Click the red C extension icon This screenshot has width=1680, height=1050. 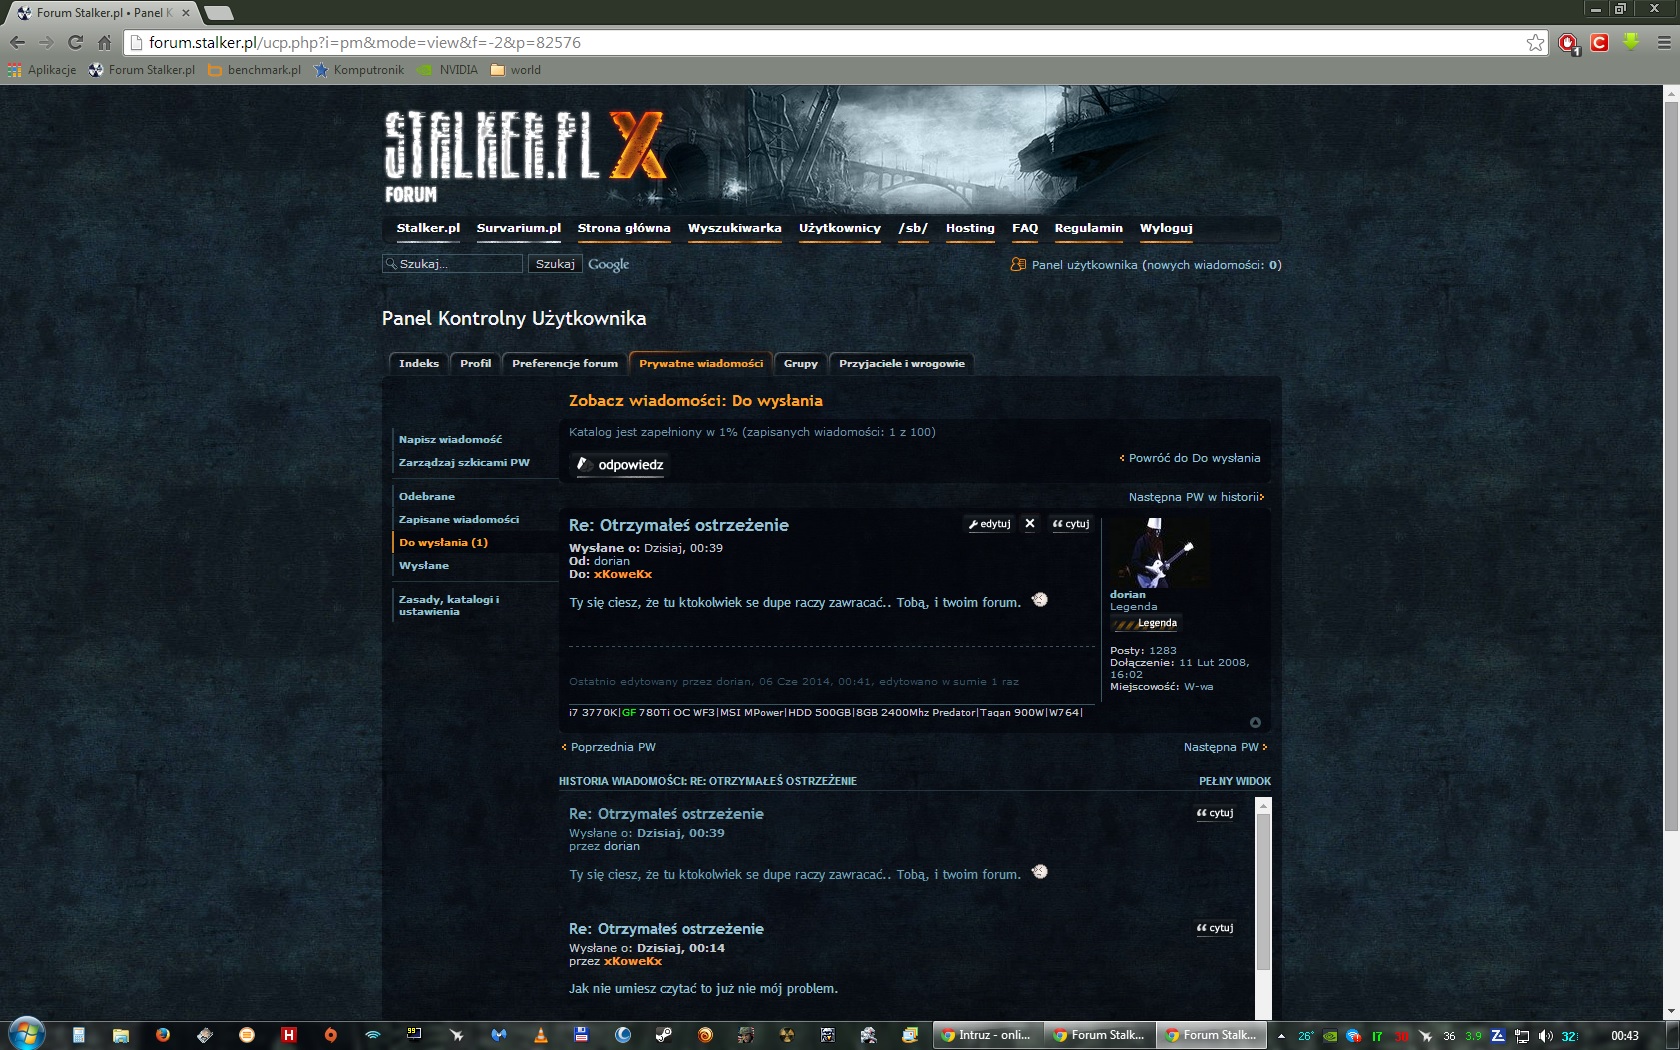[x=1599, y=42]
